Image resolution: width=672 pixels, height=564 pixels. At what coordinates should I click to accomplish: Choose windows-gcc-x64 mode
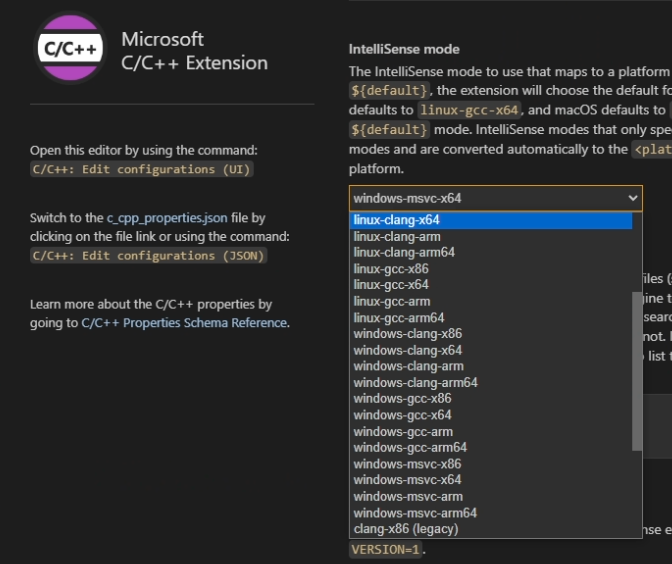click(491, 415)
